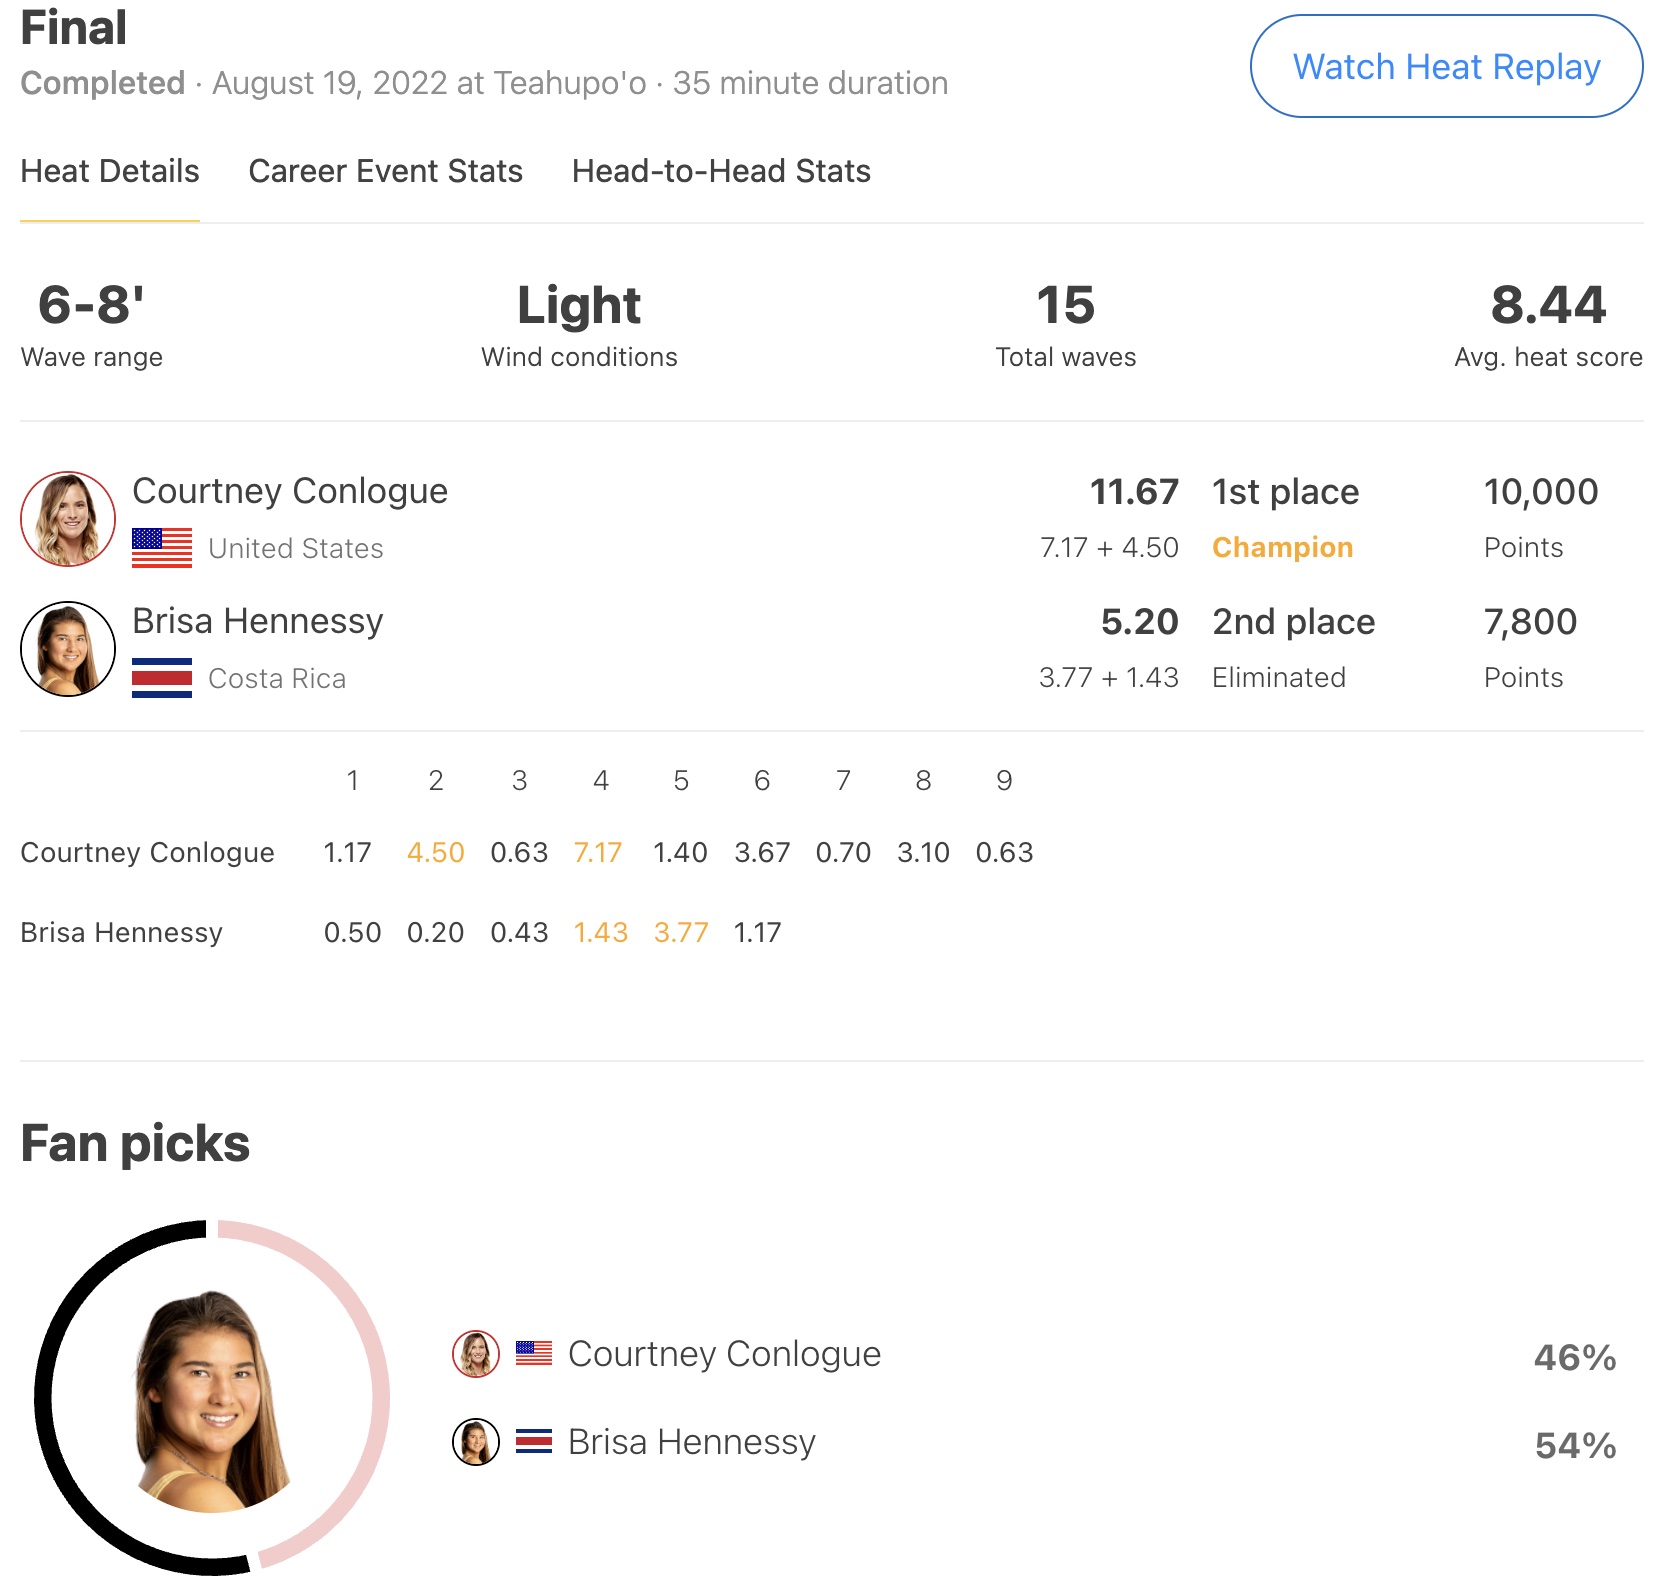Click Courtney Conlogue's small fan picks avatar
This screenshot has width=1674, height=1596.
point(476,1354)
